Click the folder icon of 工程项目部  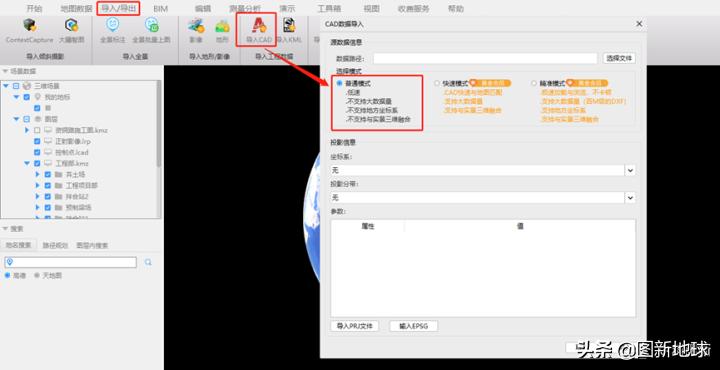coord(58,185)
